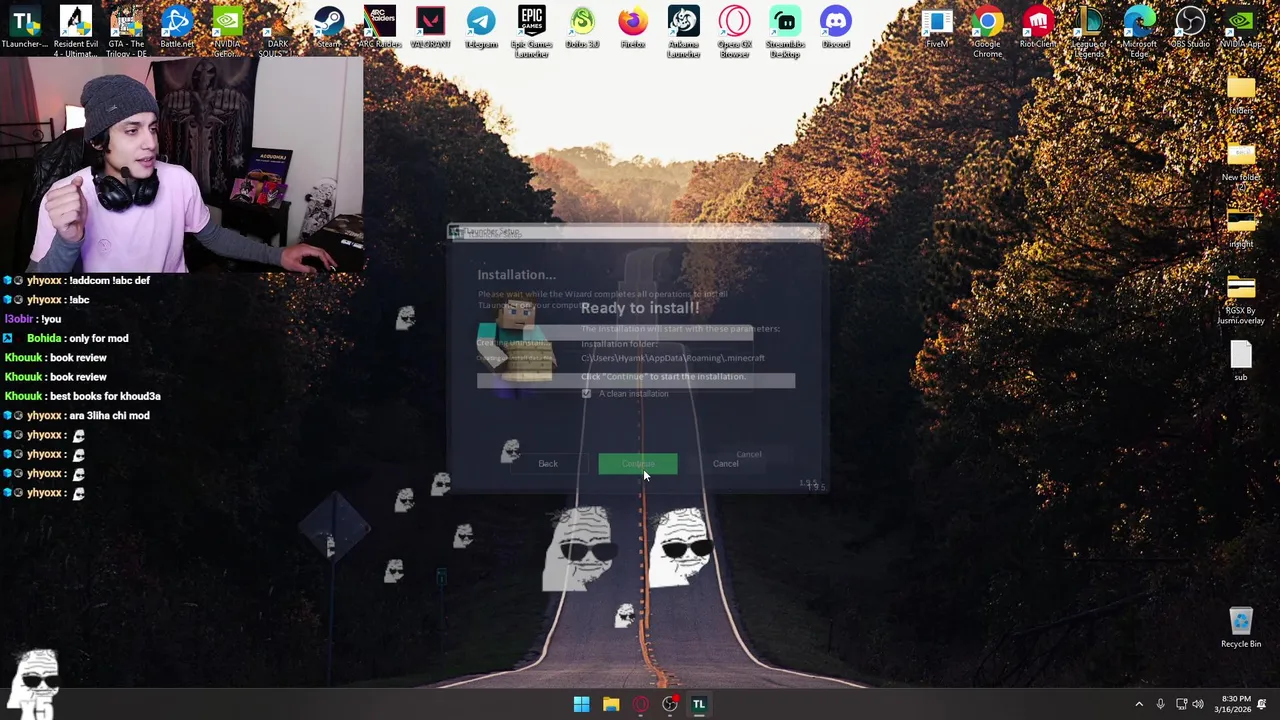This screenshot has width=1280, height=720.
Task: Open the Epic Games Launcher shortcut
Action: coord(532,31)
